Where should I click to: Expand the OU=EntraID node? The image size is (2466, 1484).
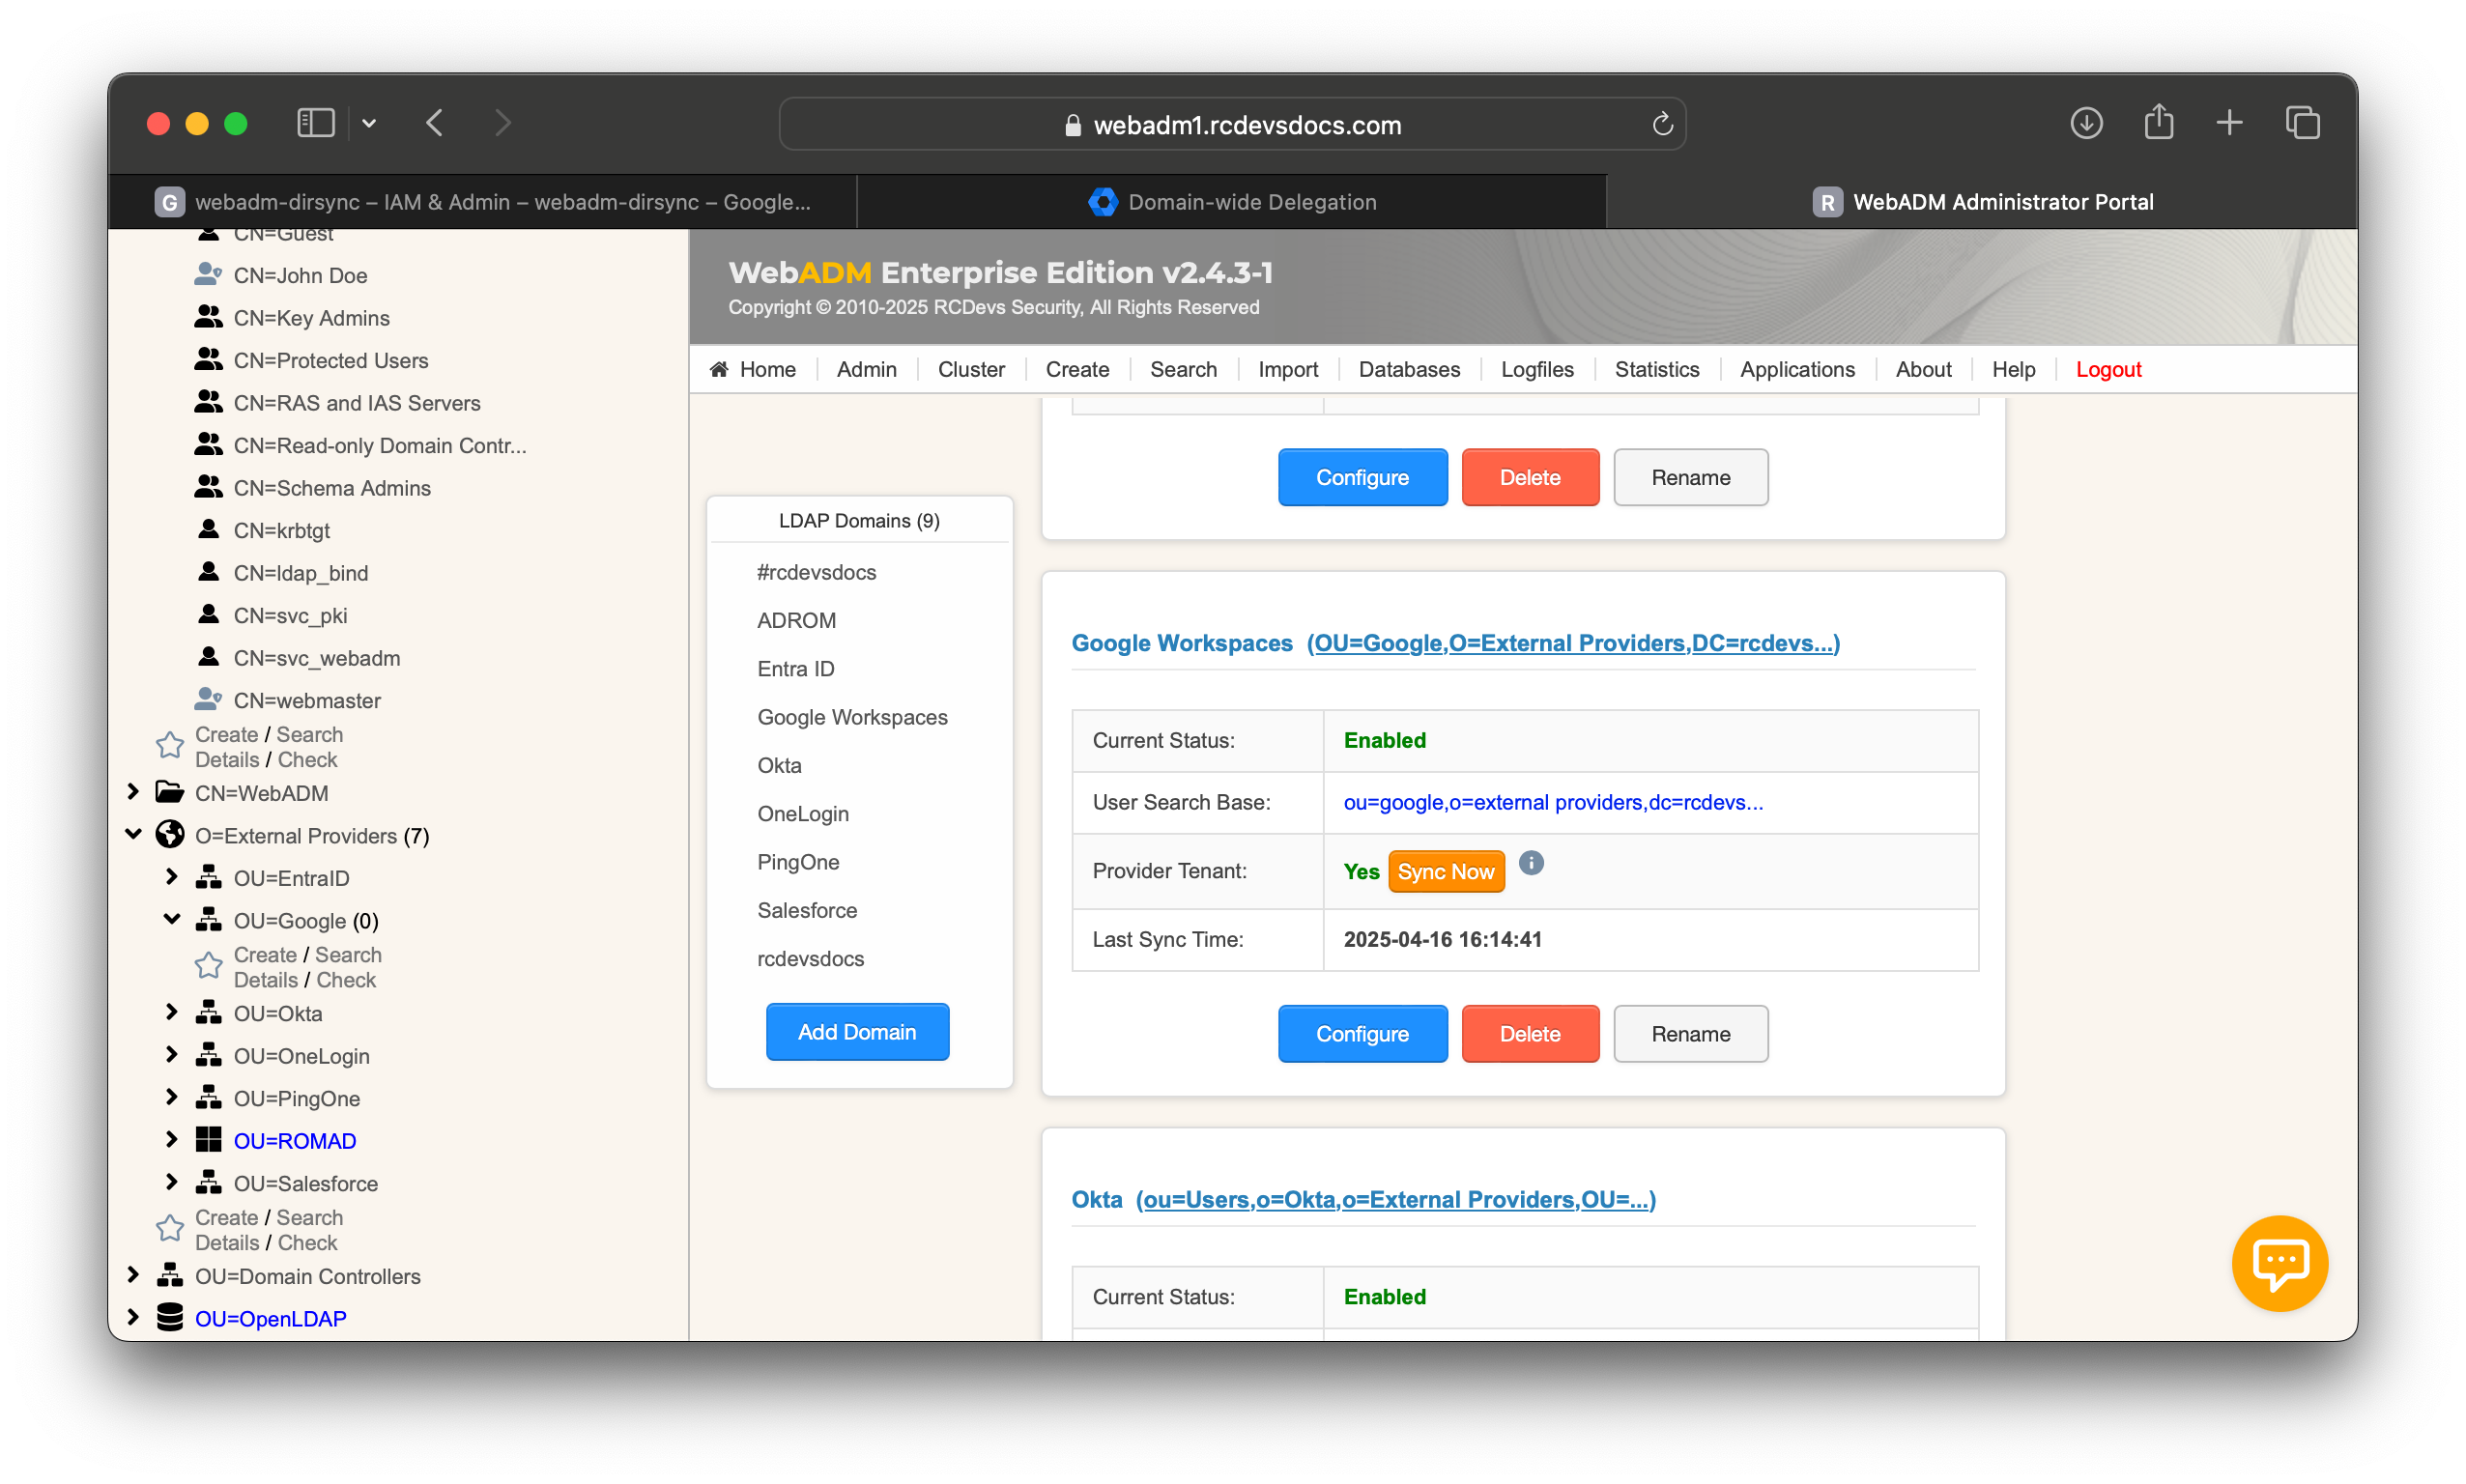pos(171,876)
